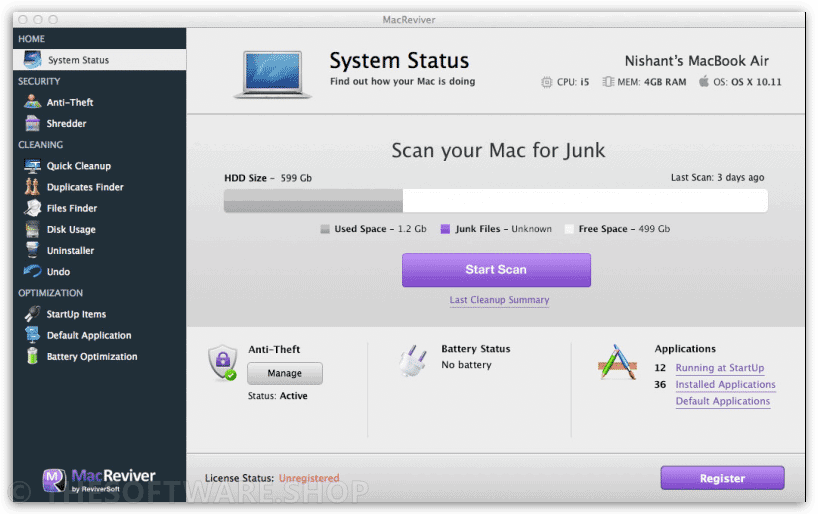Click the large MacBook image in header
The width and height of the screenshot is (818, 514).
[x=272, y=75]
